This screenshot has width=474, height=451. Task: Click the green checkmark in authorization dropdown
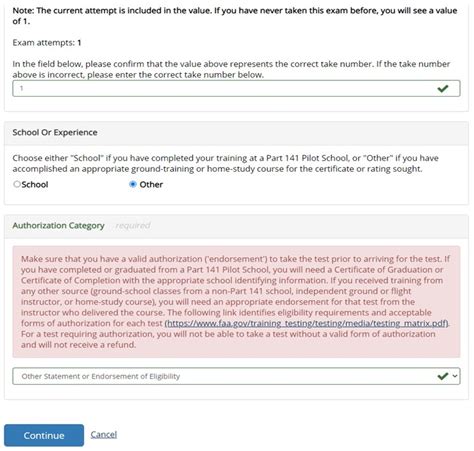coord(443,376)
